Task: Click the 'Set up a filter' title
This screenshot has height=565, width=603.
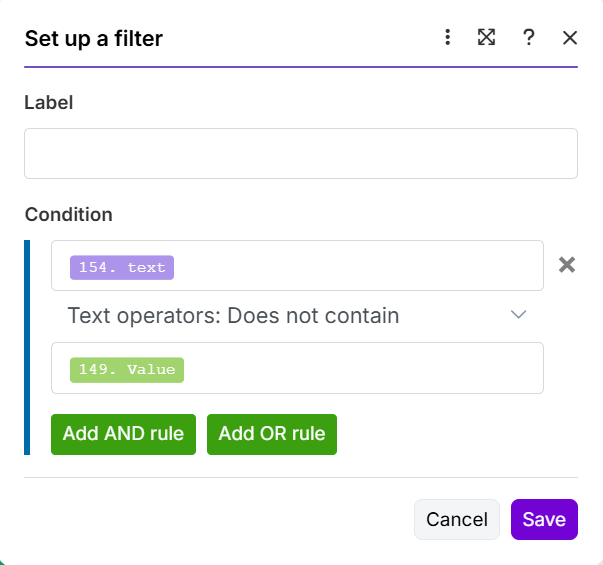Action: (x=94, y=39)
